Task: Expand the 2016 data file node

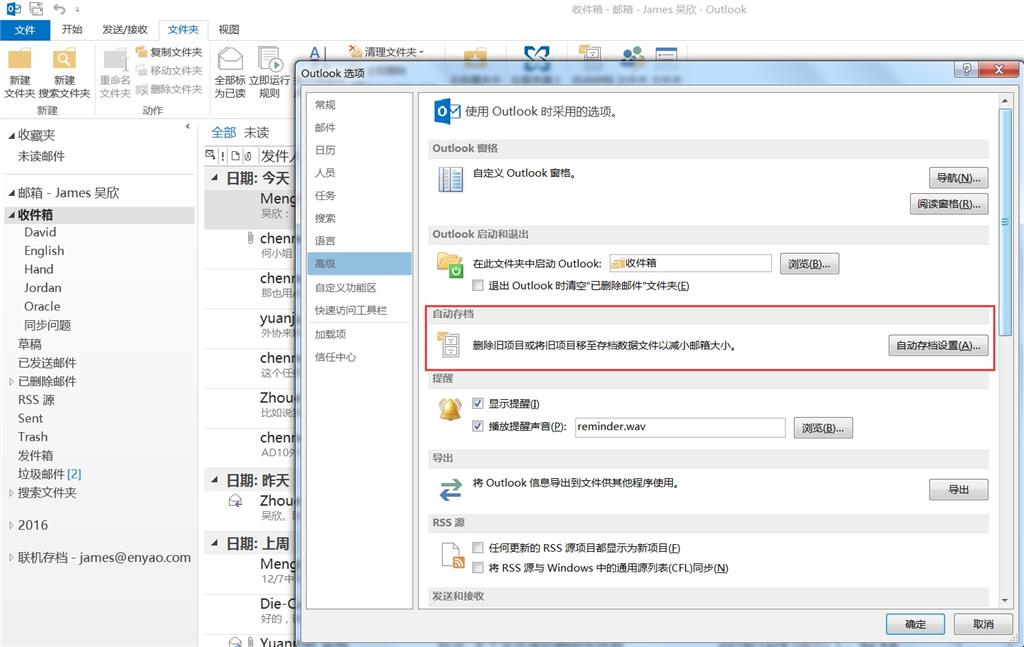Action: pyautogui.click(x=11, y=525)
